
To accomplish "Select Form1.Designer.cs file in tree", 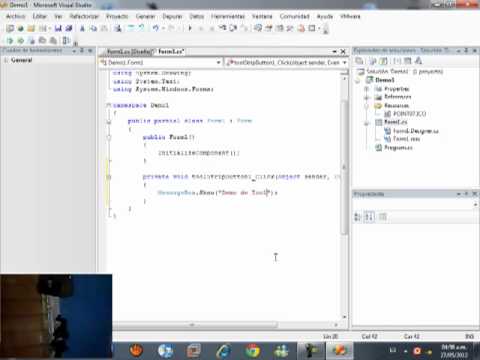I will click(416, 131).
